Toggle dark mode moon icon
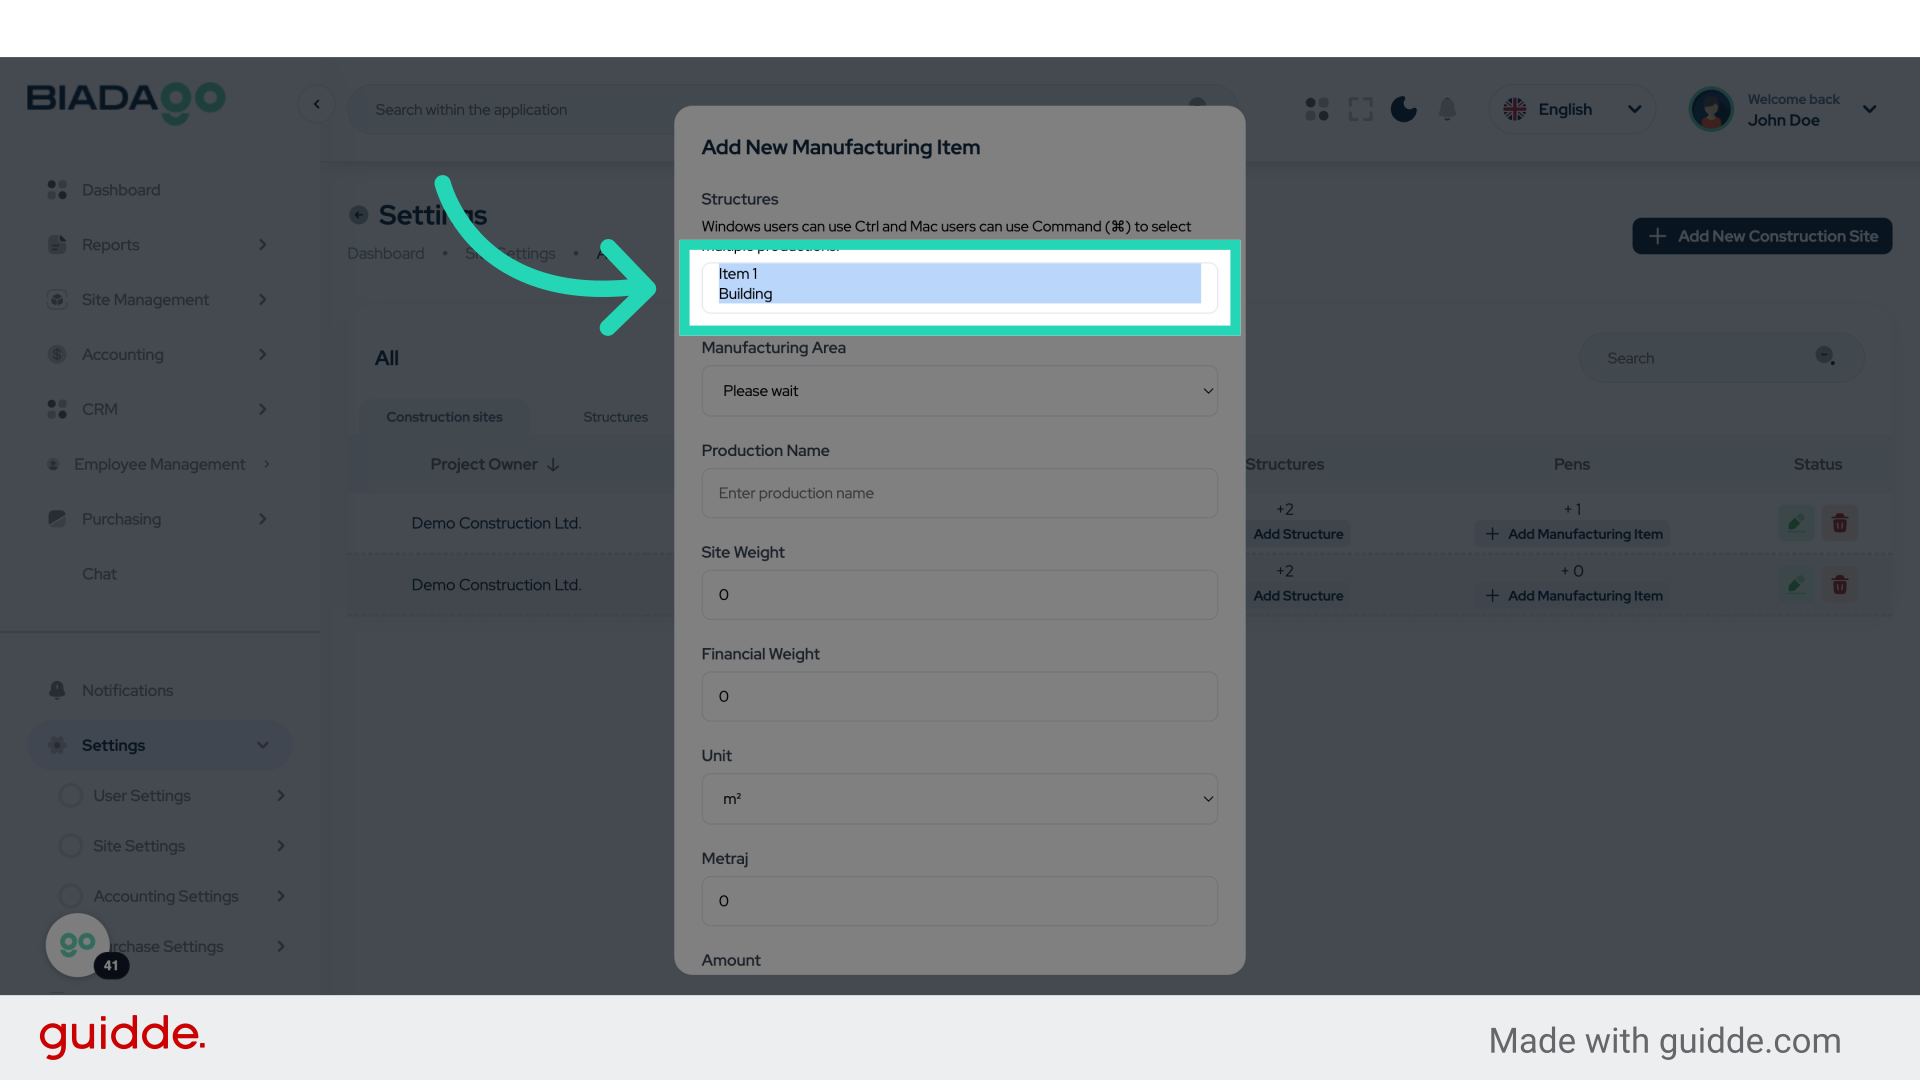Image resolution: width=1920 pixels, height=1080 pixels. click(1403, 109)
